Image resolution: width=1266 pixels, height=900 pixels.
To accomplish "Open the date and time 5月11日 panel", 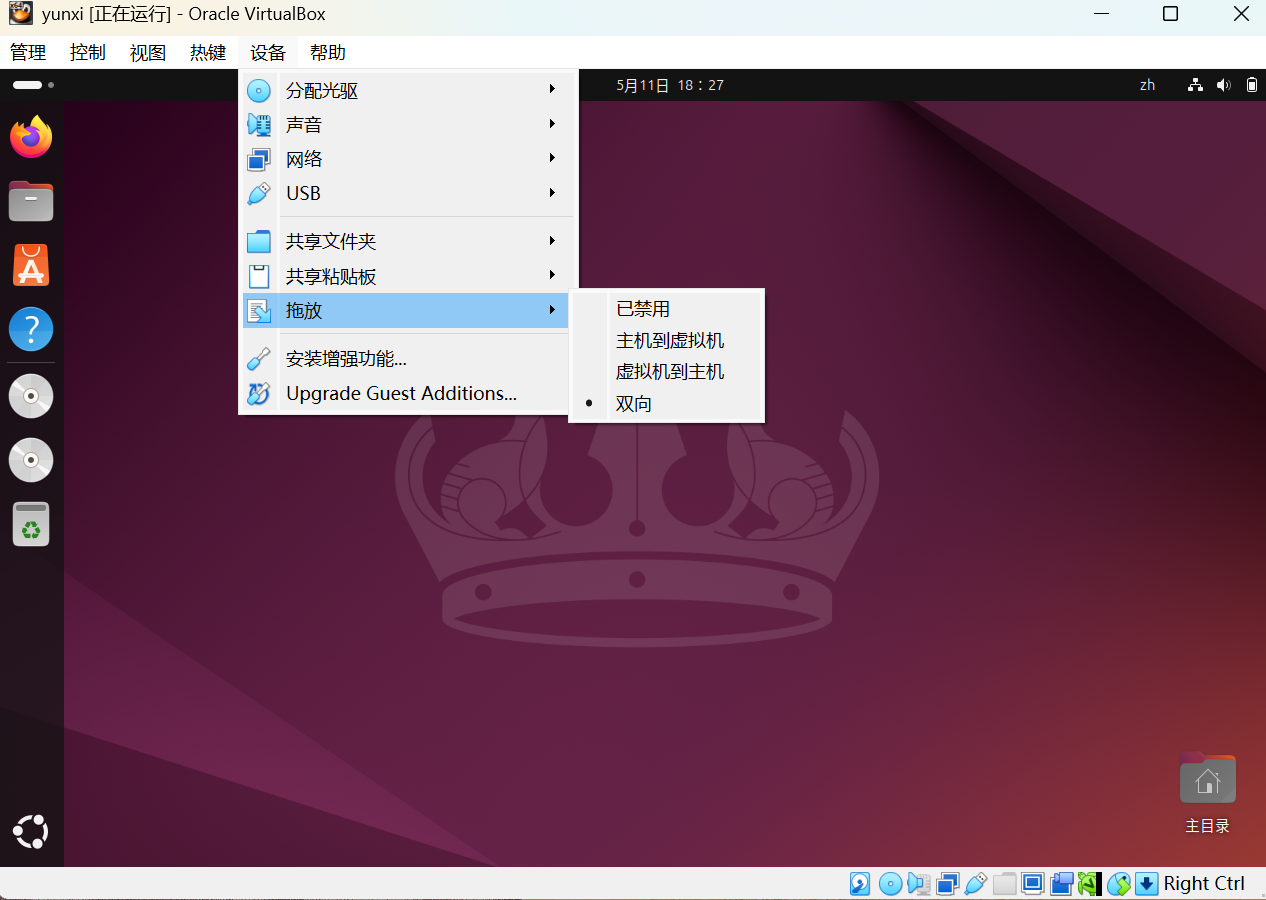I will pyautogui.click(x=670, y=85).
